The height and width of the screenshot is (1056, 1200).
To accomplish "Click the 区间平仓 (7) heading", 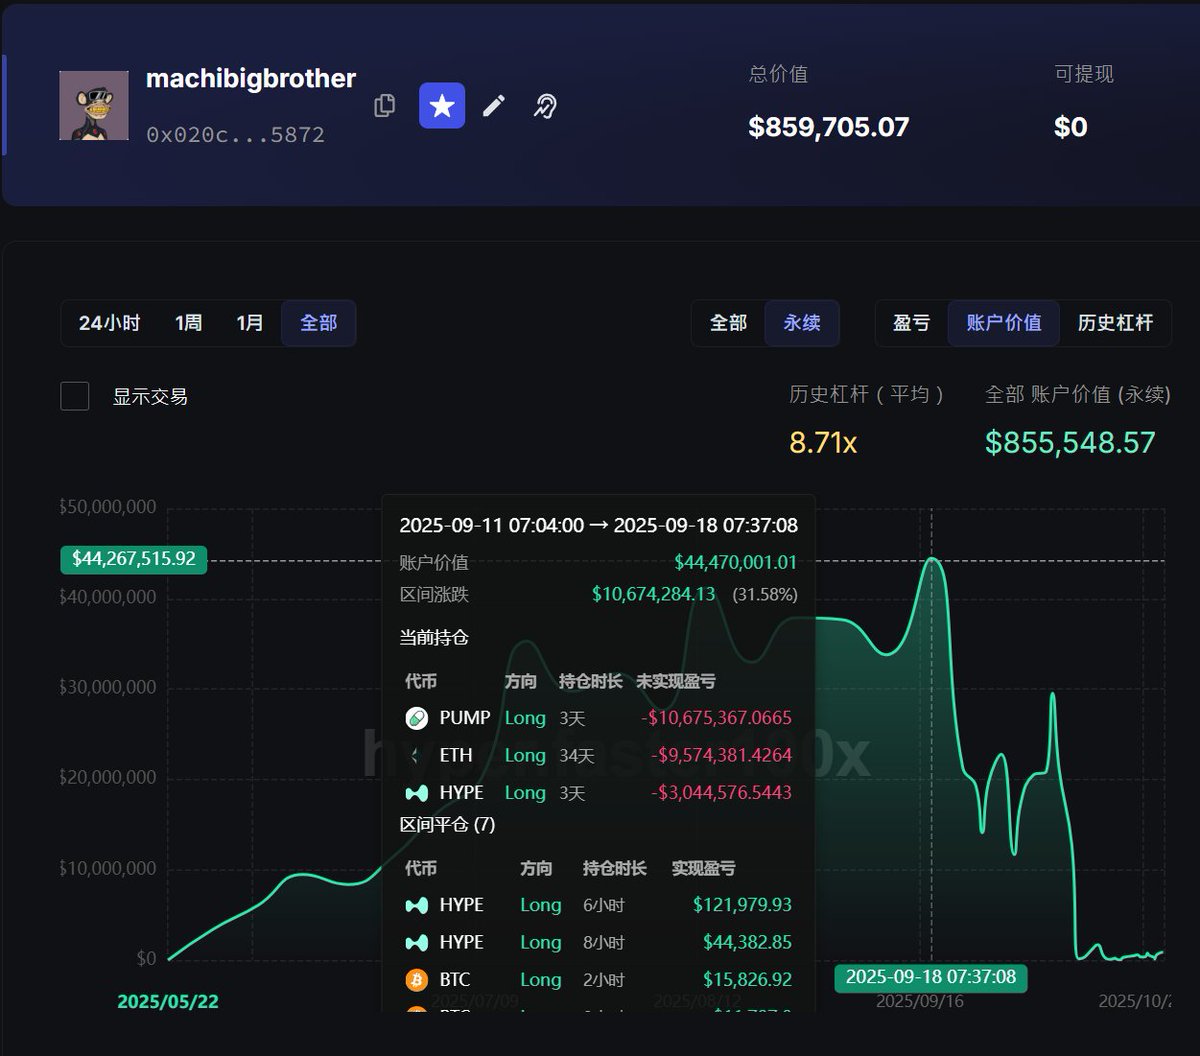I will point(448,825).
